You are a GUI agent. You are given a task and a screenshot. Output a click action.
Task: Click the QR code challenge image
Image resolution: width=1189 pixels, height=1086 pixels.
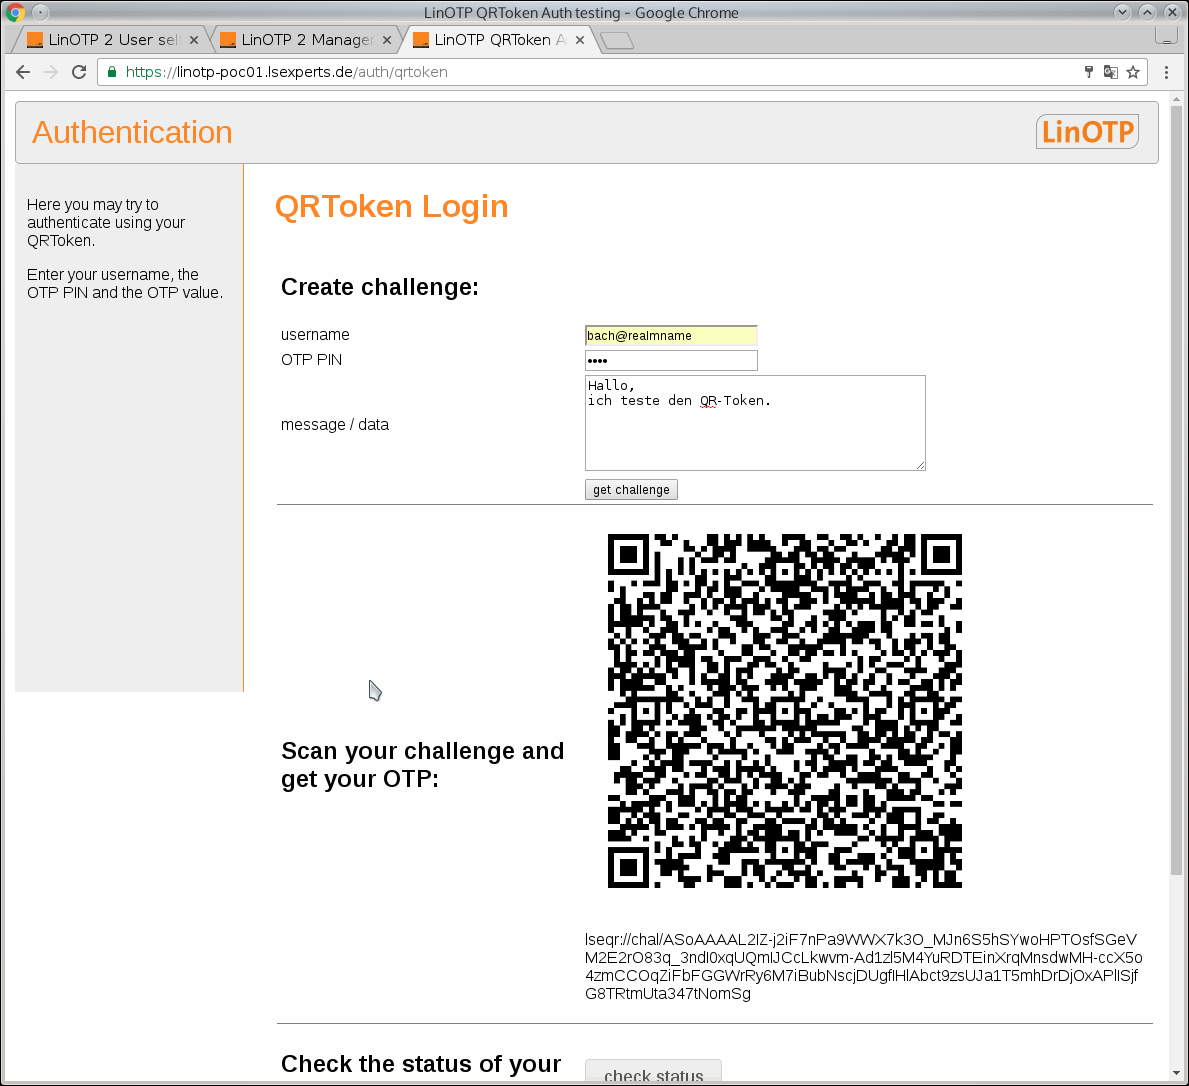785,711
